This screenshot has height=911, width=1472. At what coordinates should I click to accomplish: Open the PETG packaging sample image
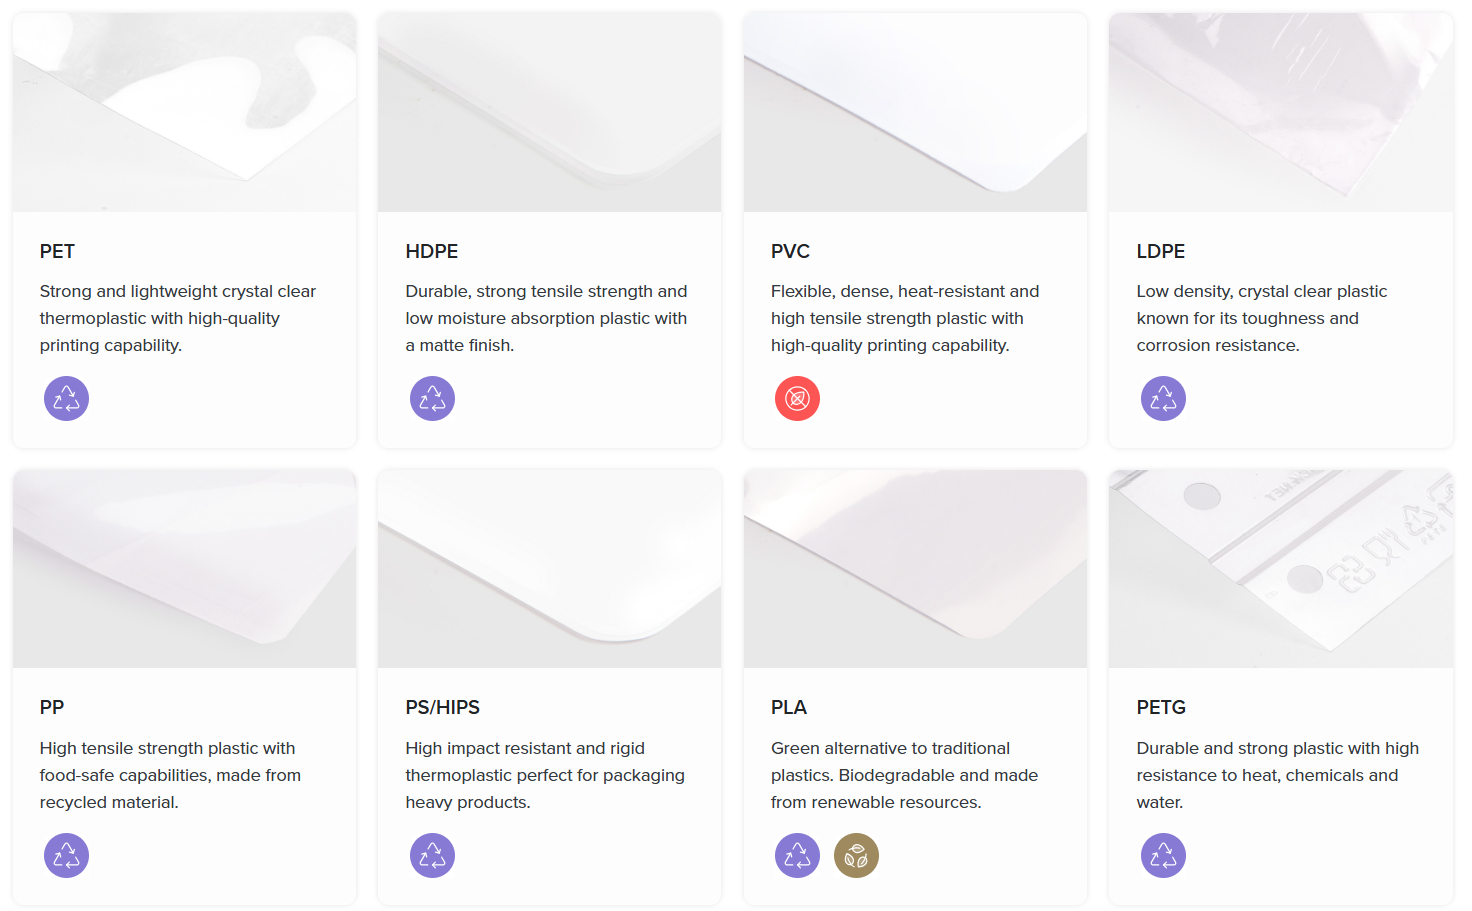point(1281,568)
